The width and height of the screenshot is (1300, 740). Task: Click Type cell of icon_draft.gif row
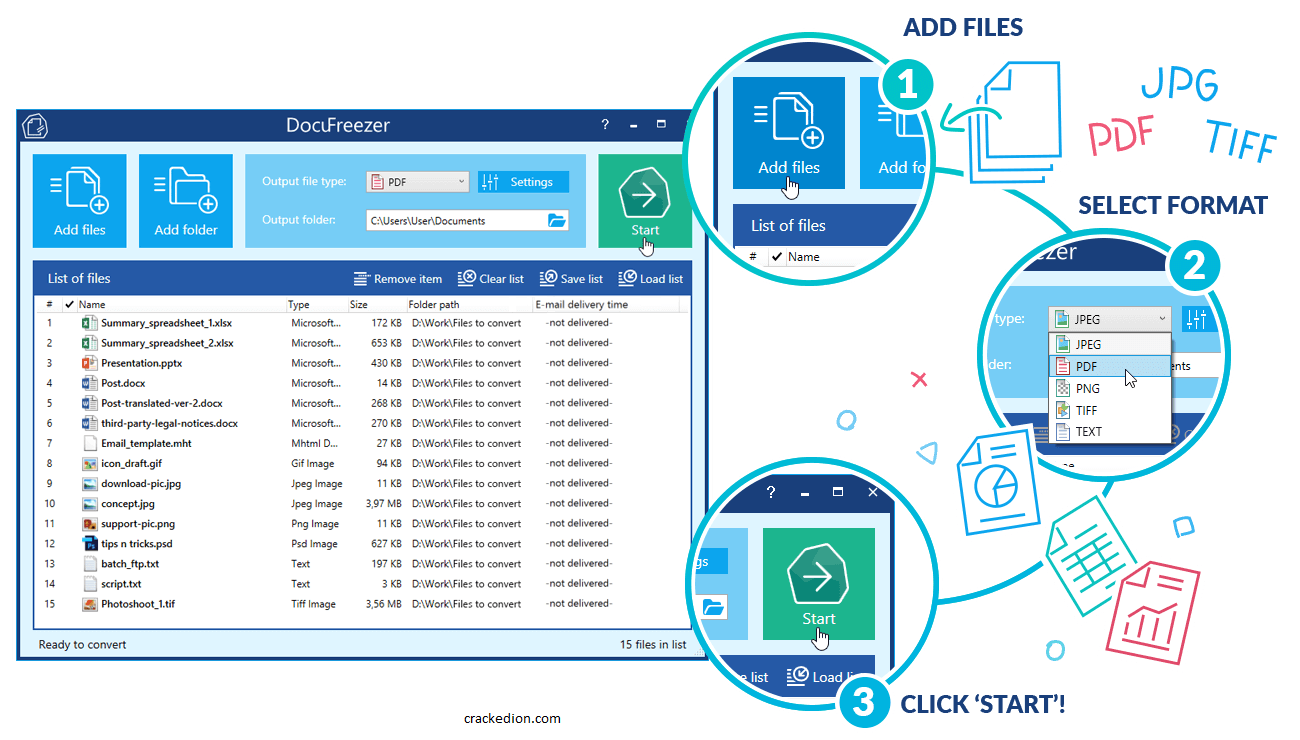tap(313, 463)
